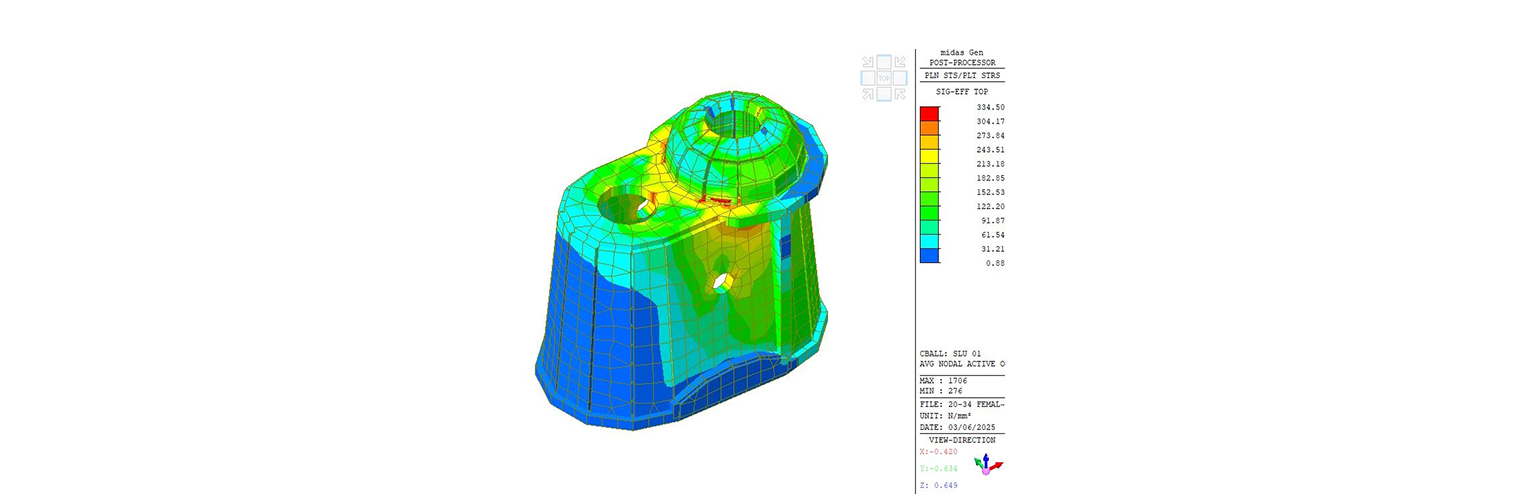The image size is (1521, 494).
Task: Pick the dark blue legend swatch above 0.88
Action: click(929, 256)
